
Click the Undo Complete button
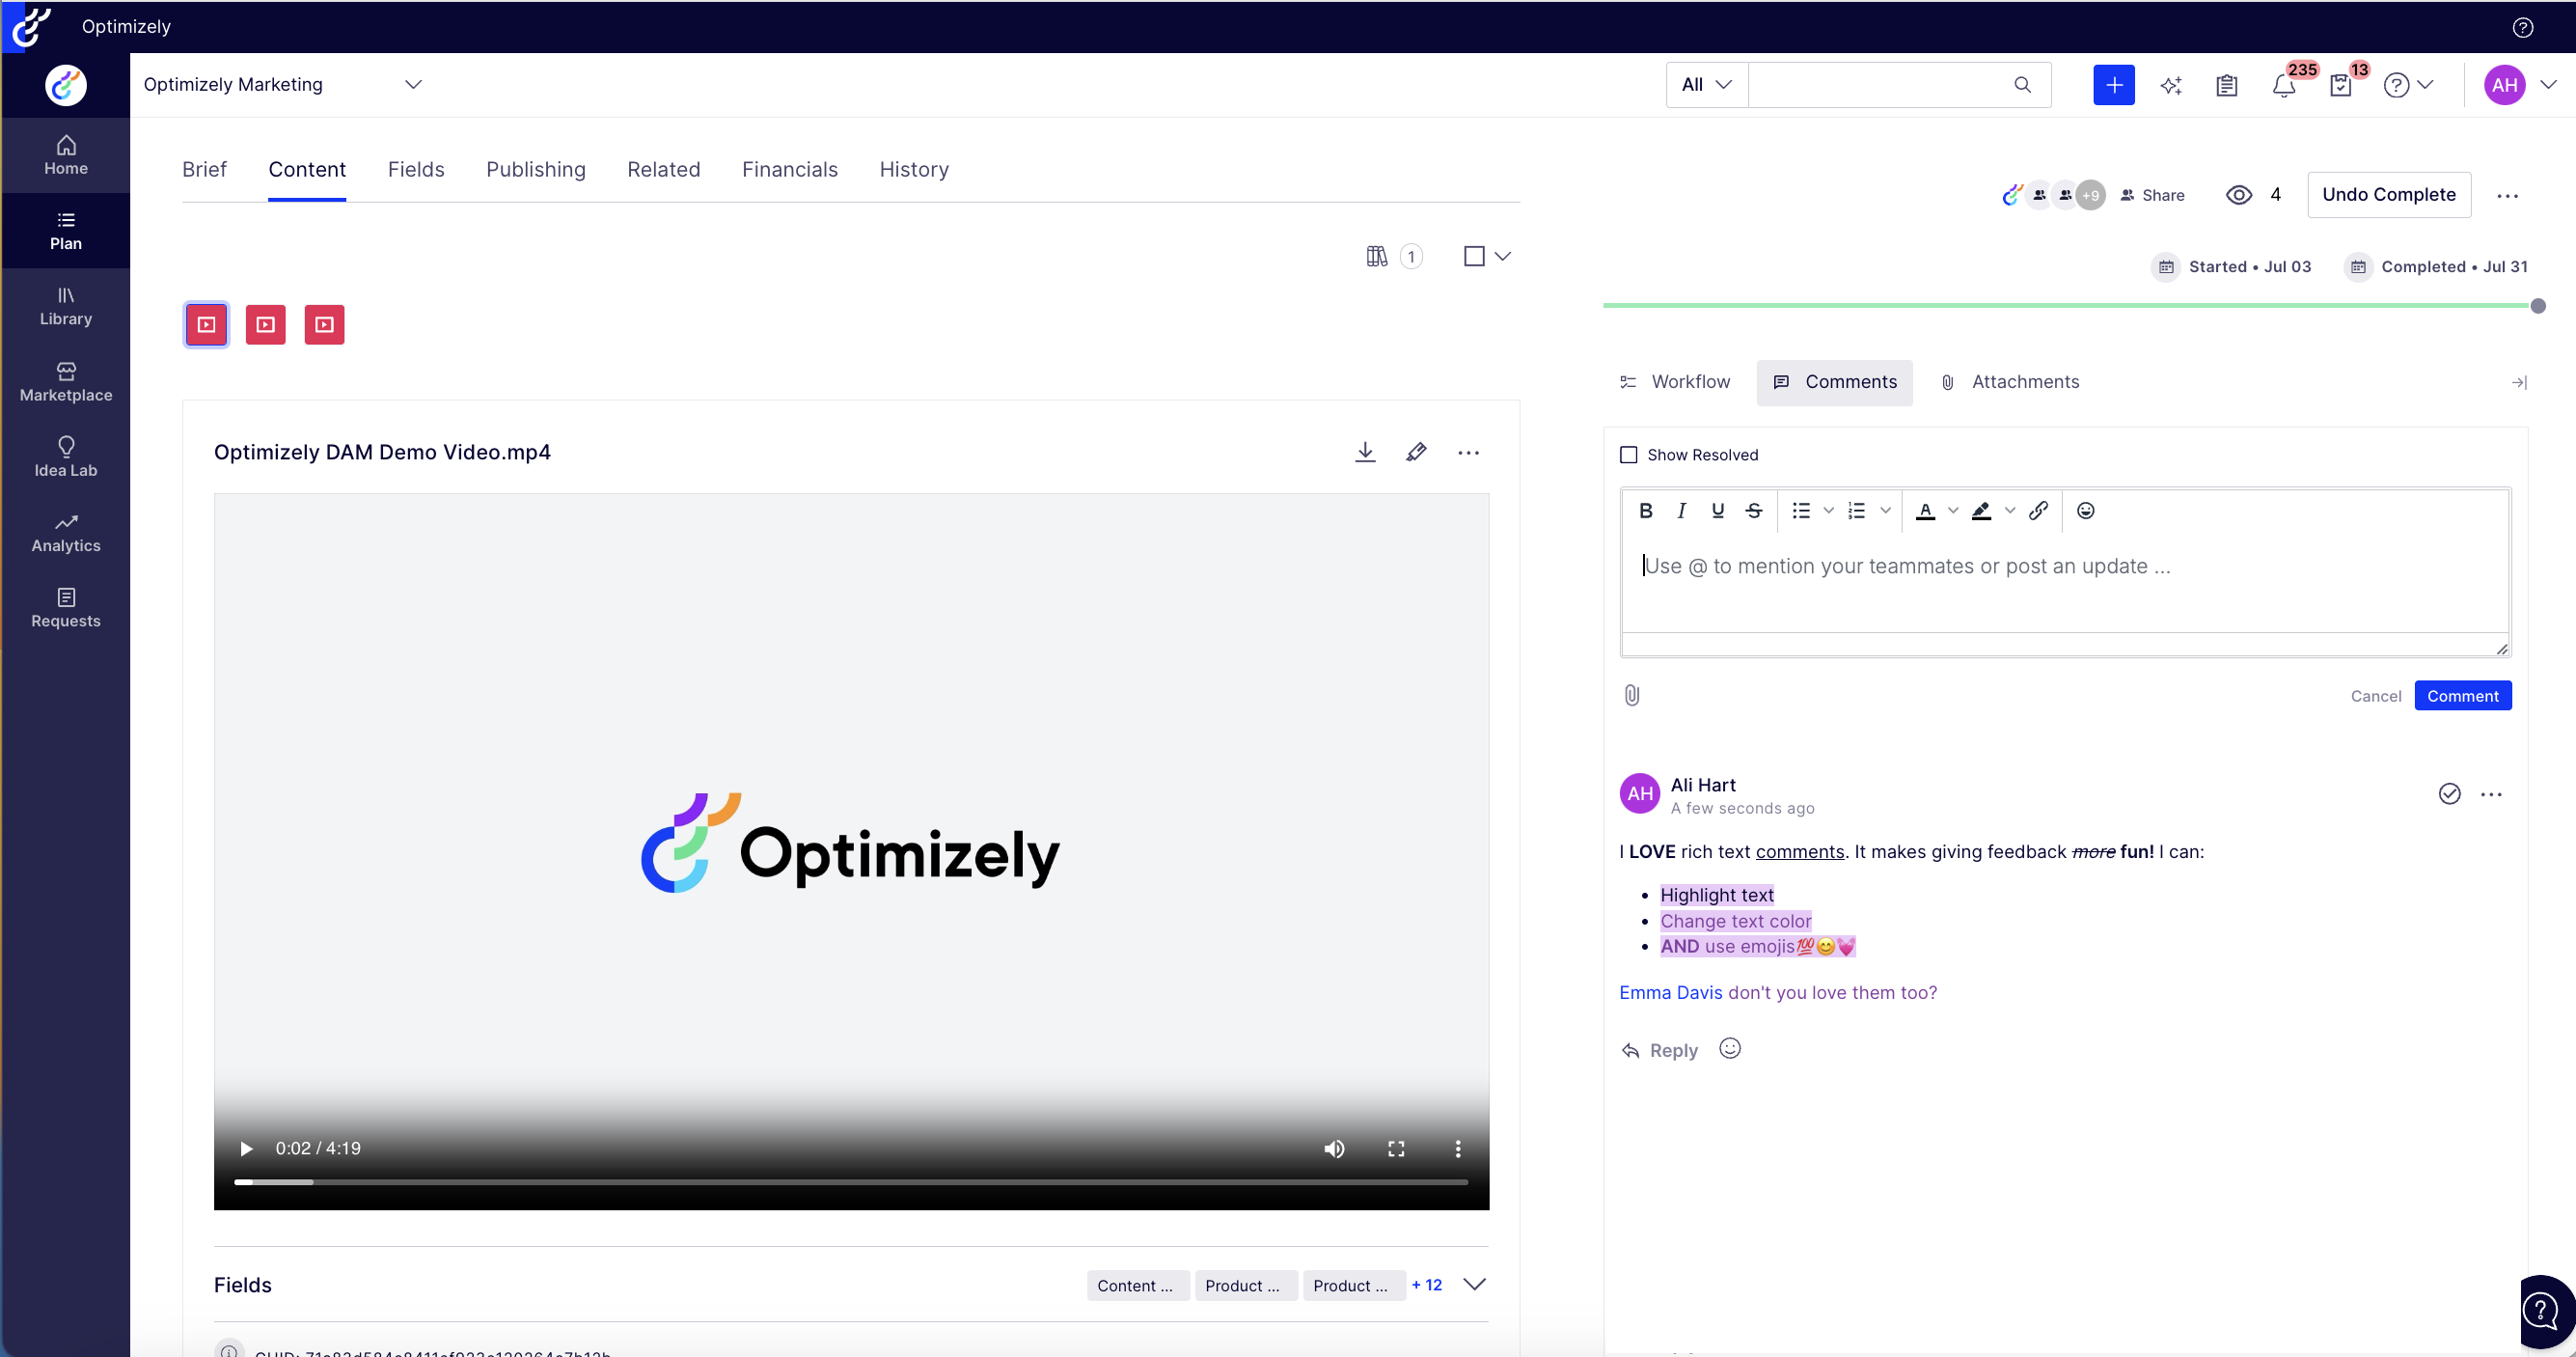[x=2388, y=195]
